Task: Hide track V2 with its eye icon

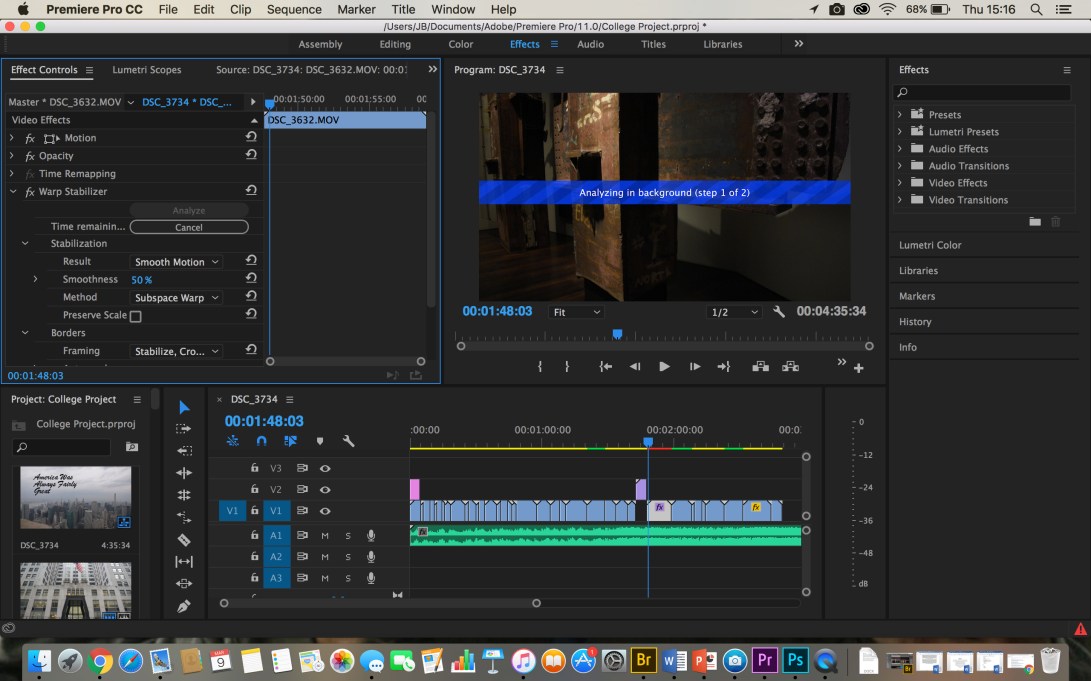Action: tap(325, 490)
